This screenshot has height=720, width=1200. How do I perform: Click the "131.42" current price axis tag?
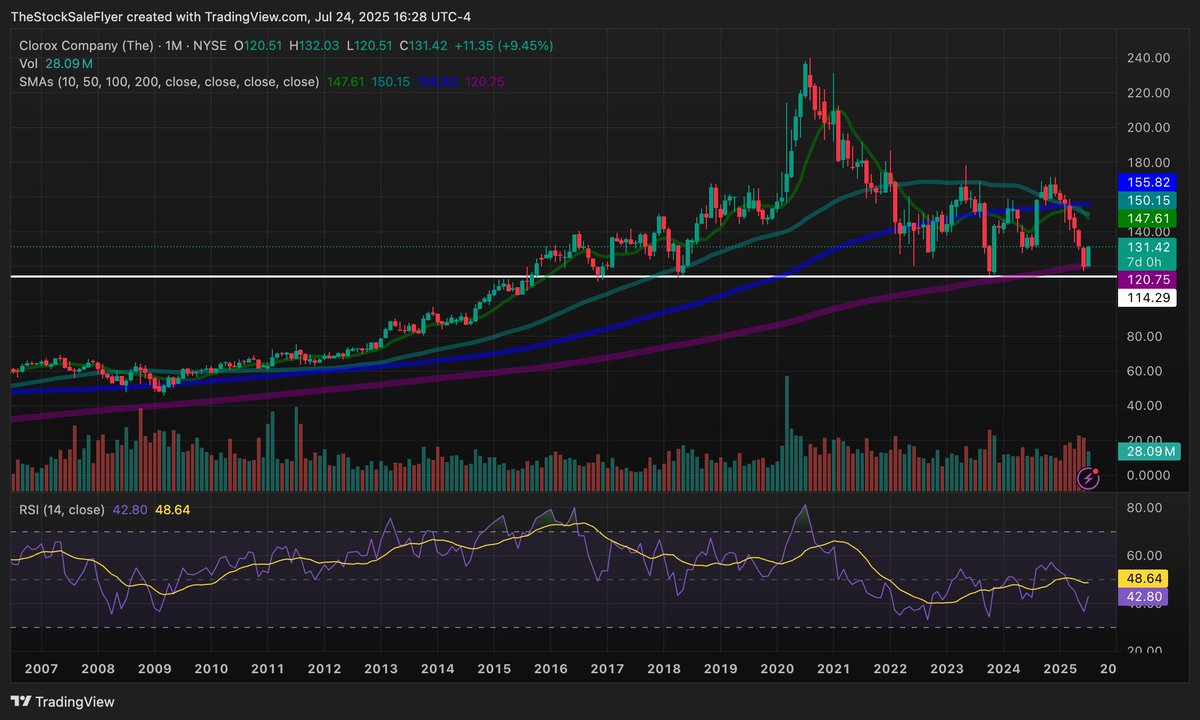point(1148,247)
